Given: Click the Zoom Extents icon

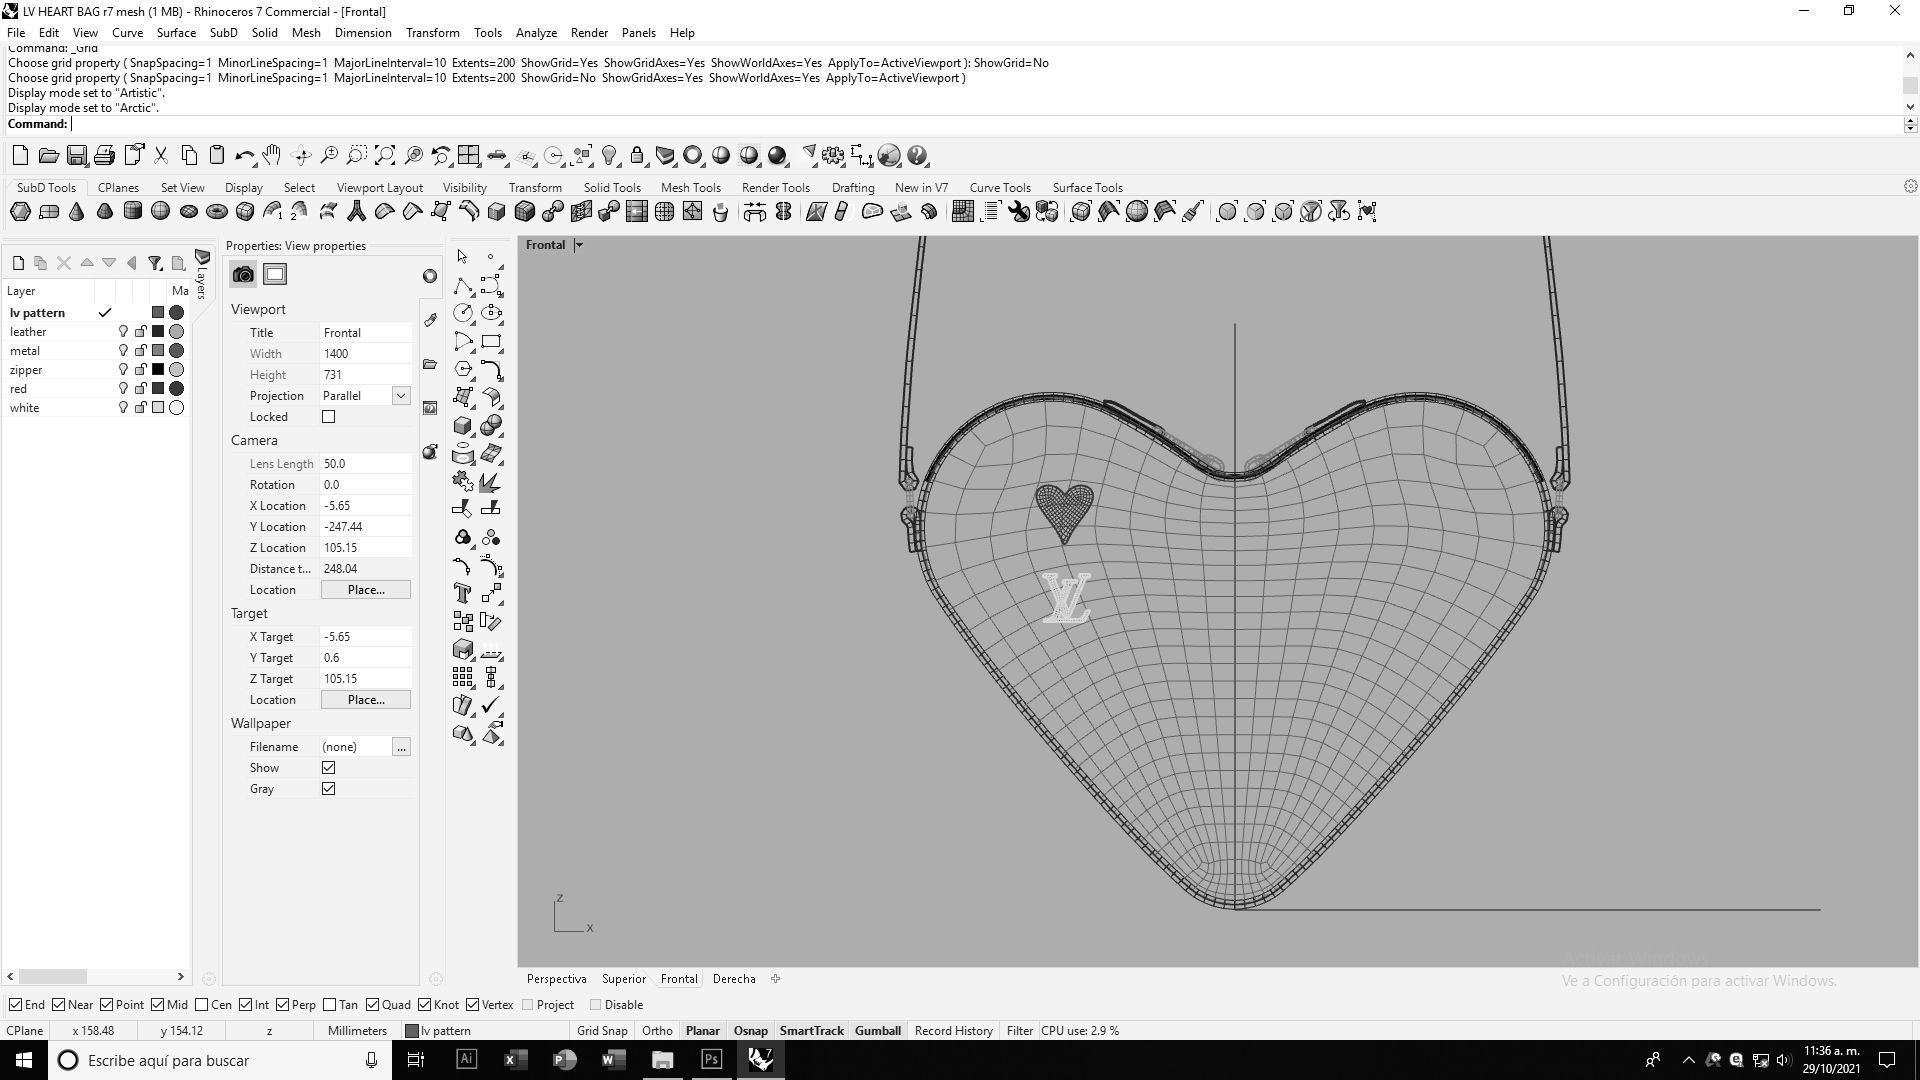Looking at the screenshot, I should click(385, 156).
